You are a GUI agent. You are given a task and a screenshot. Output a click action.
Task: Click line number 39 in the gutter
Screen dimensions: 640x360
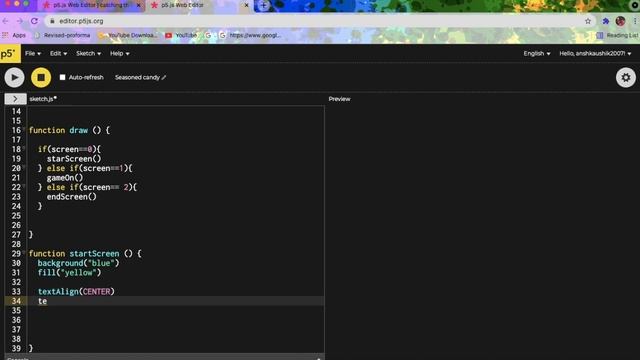tap(16, 349)
